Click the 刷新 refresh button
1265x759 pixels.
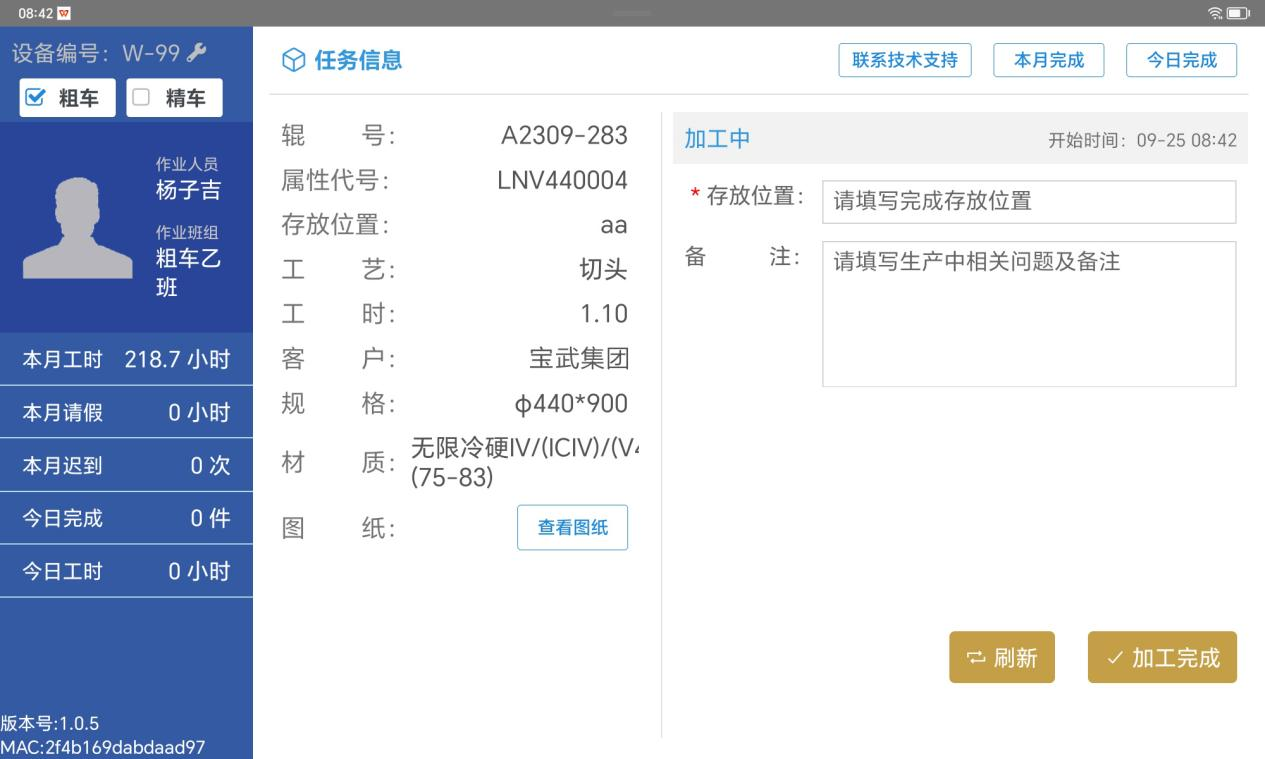pyautogui.click(x=1001, y=657)
